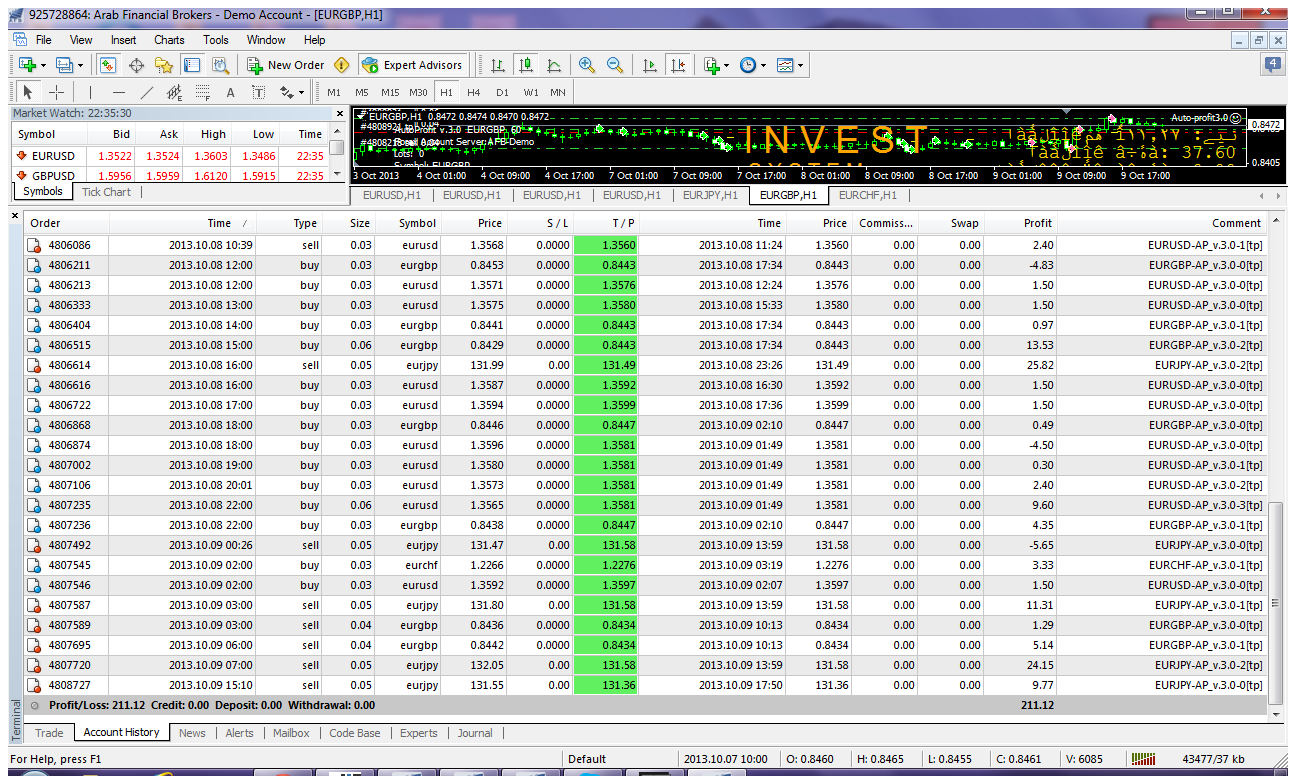This screenshot has width=1296, height=776.
Task: Open the Journal tab in Terminal
Action: click(475, 733)
